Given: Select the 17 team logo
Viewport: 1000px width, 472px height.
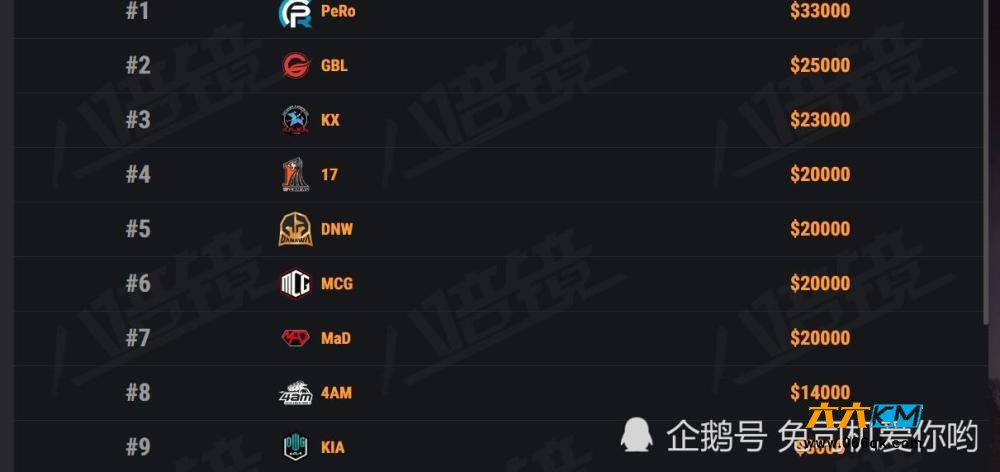Looking at the screenshot, I should point(296,175).
